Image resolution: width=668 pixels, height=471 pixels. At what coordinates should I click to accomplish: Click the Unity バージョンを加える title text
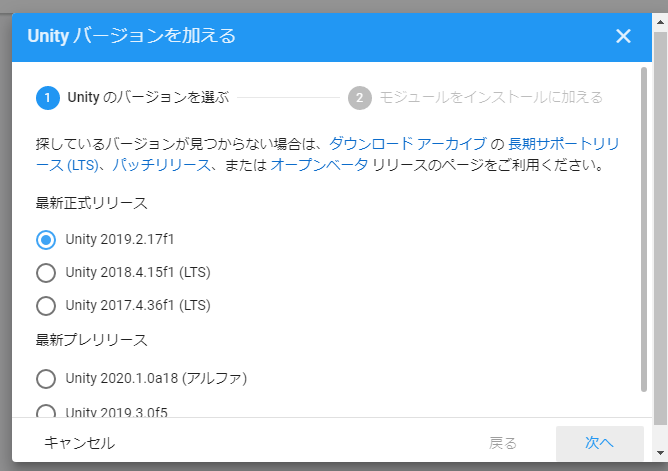(131, 36)
